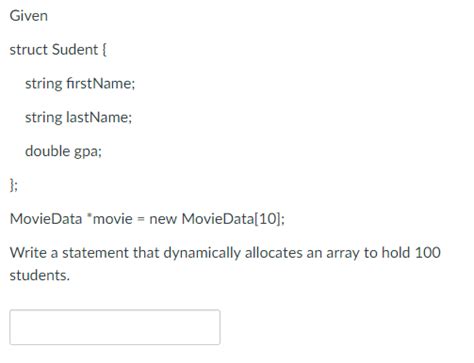Click the struct name "Sudent"
The image size is (474, 363).
[75, 49]
